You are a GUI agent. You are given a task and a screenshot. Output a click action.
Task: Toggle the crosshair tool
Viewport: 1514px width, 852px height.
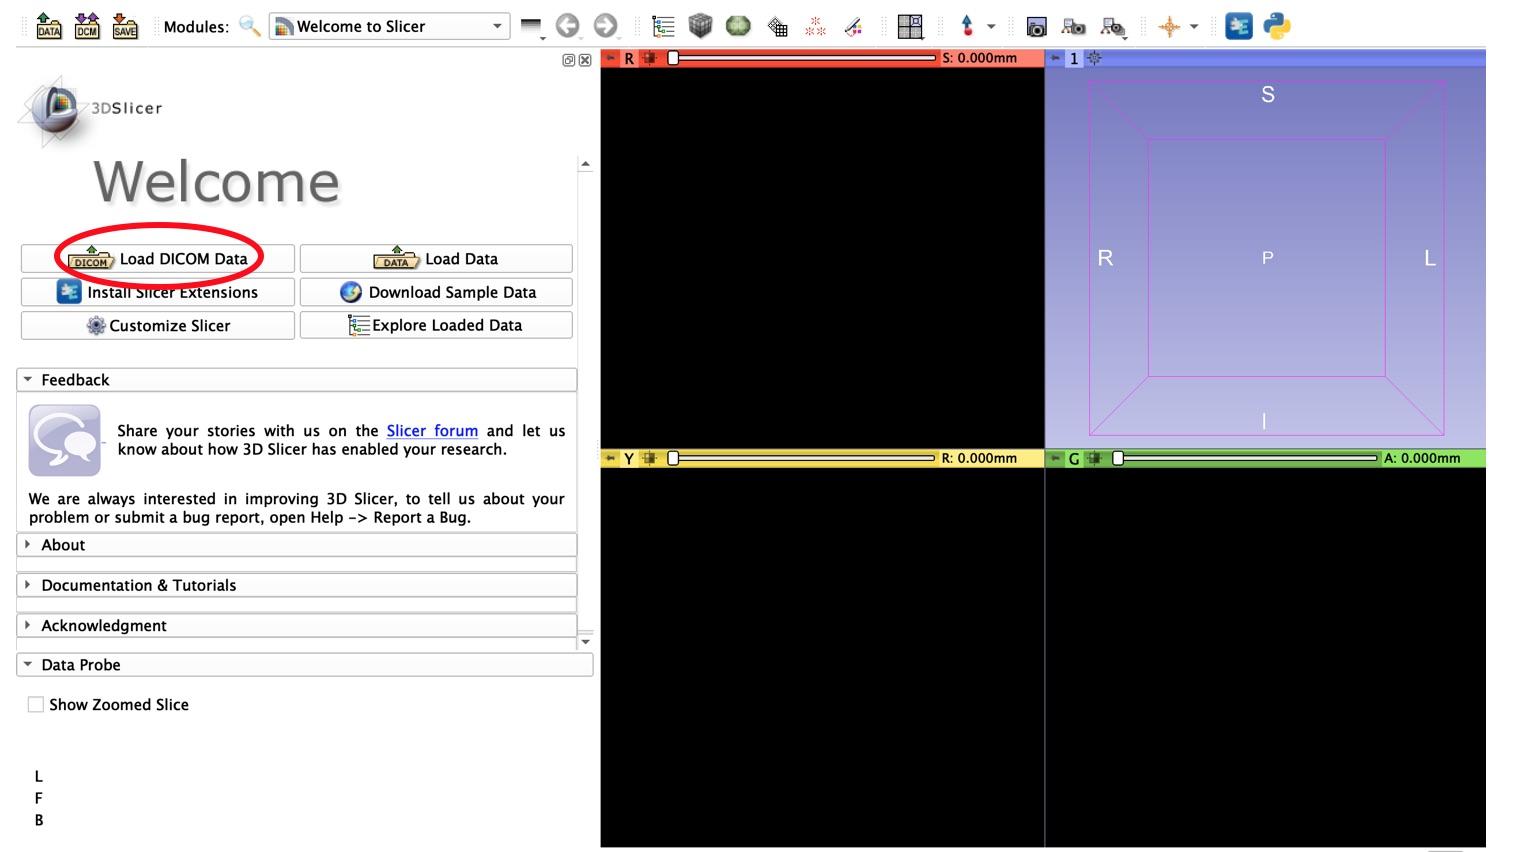coord(1171,26)
